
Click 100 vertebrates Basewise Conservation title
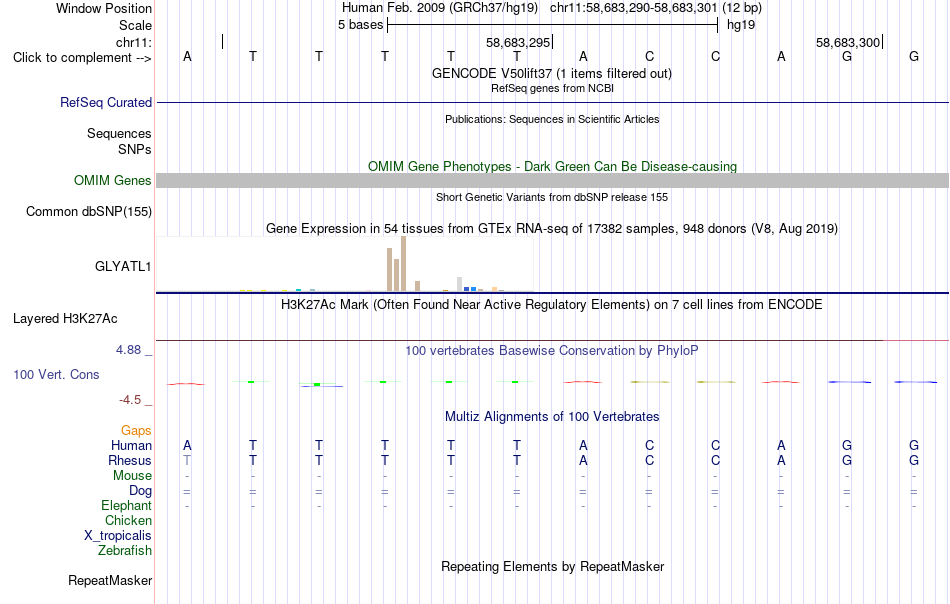click(x=552, y=351)
